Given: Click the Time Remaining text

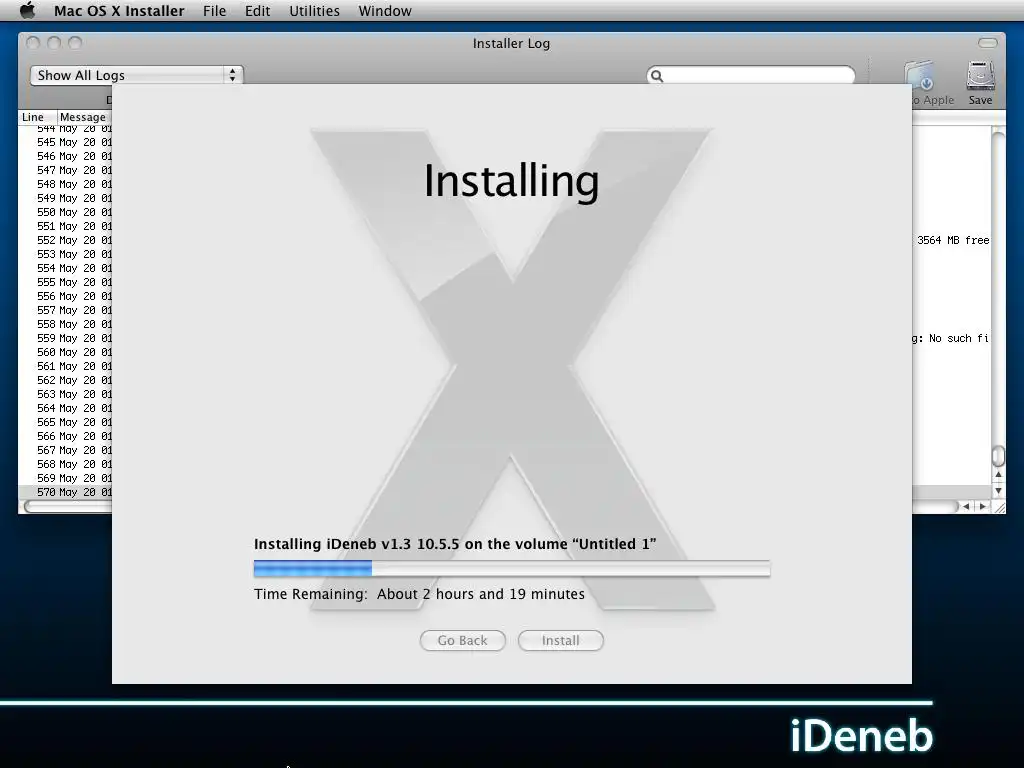Looking at the screenshot, I should (x=419, y=594).
